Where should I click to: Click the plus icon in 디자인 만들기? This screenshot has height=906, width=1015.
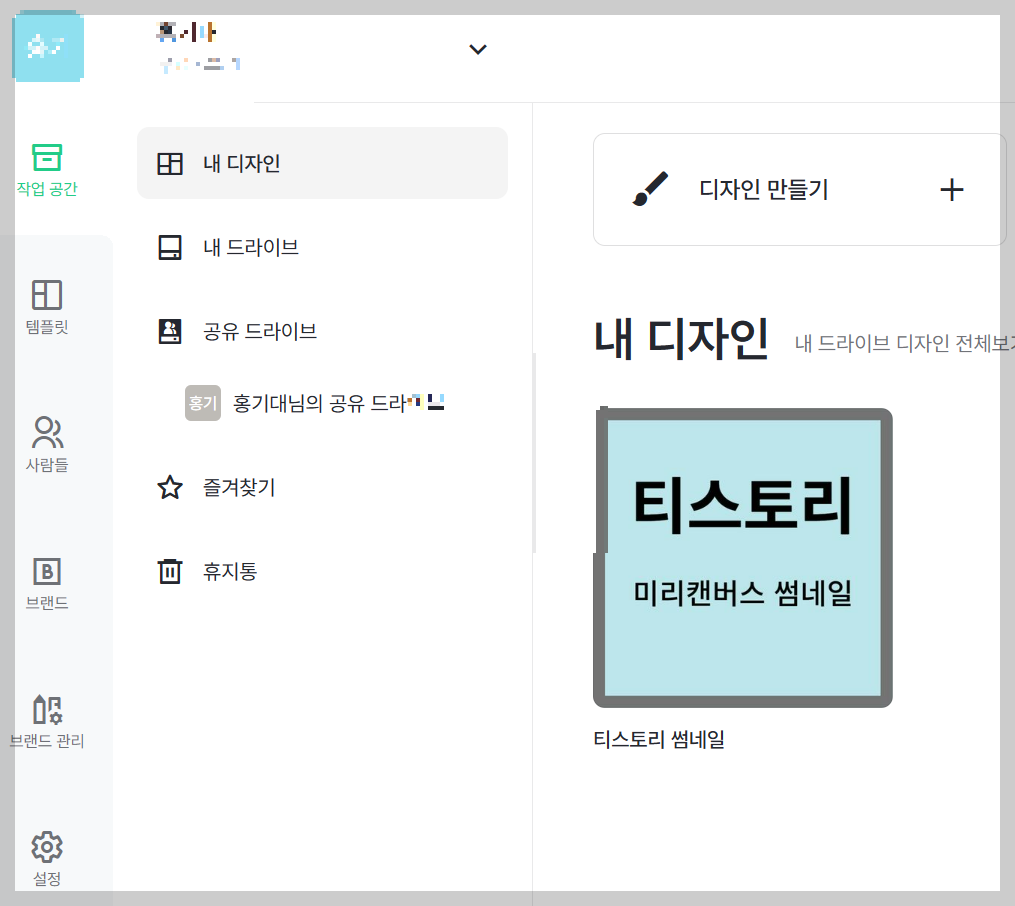coord(952,190)
